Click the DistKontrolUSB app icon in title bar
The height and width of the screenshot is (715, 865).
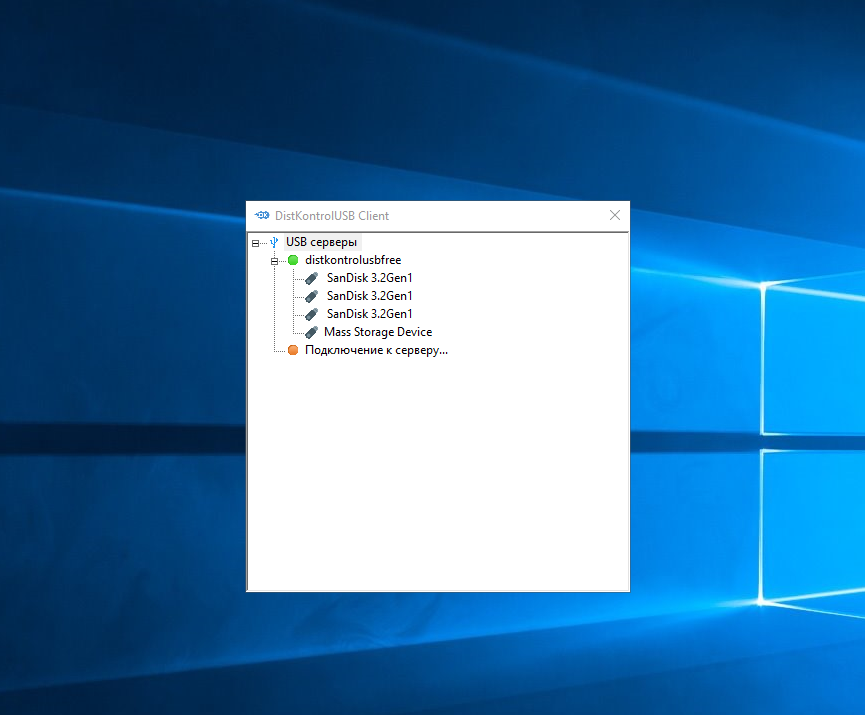(x=262, y=215)
